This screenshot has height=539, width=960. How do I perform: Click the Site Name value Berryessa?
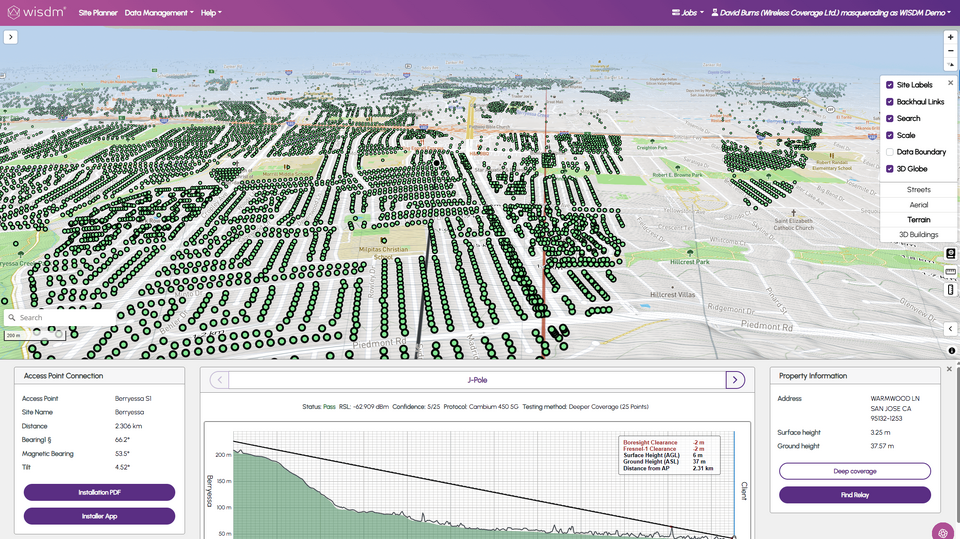point(129,412)
